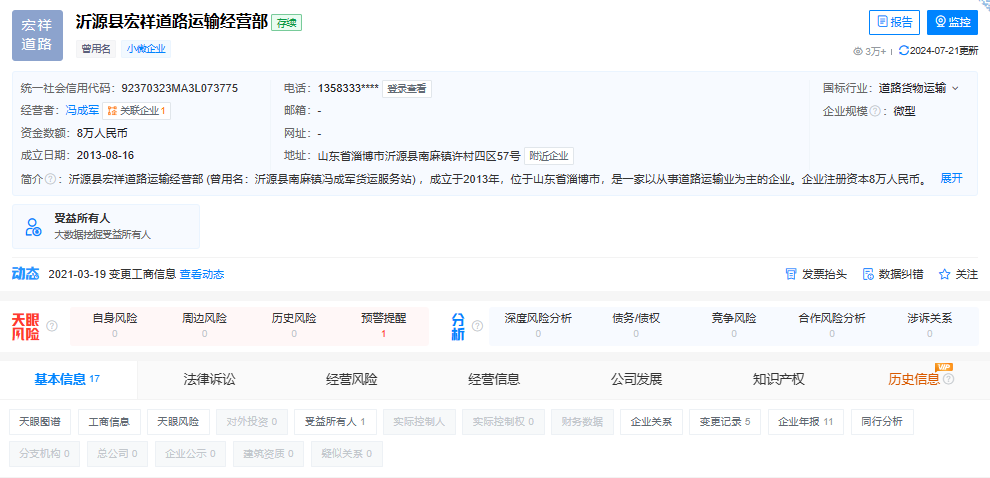Open 关联企业 1 button
The width and height of the screenshot is (990, 478).
[136, 111]
